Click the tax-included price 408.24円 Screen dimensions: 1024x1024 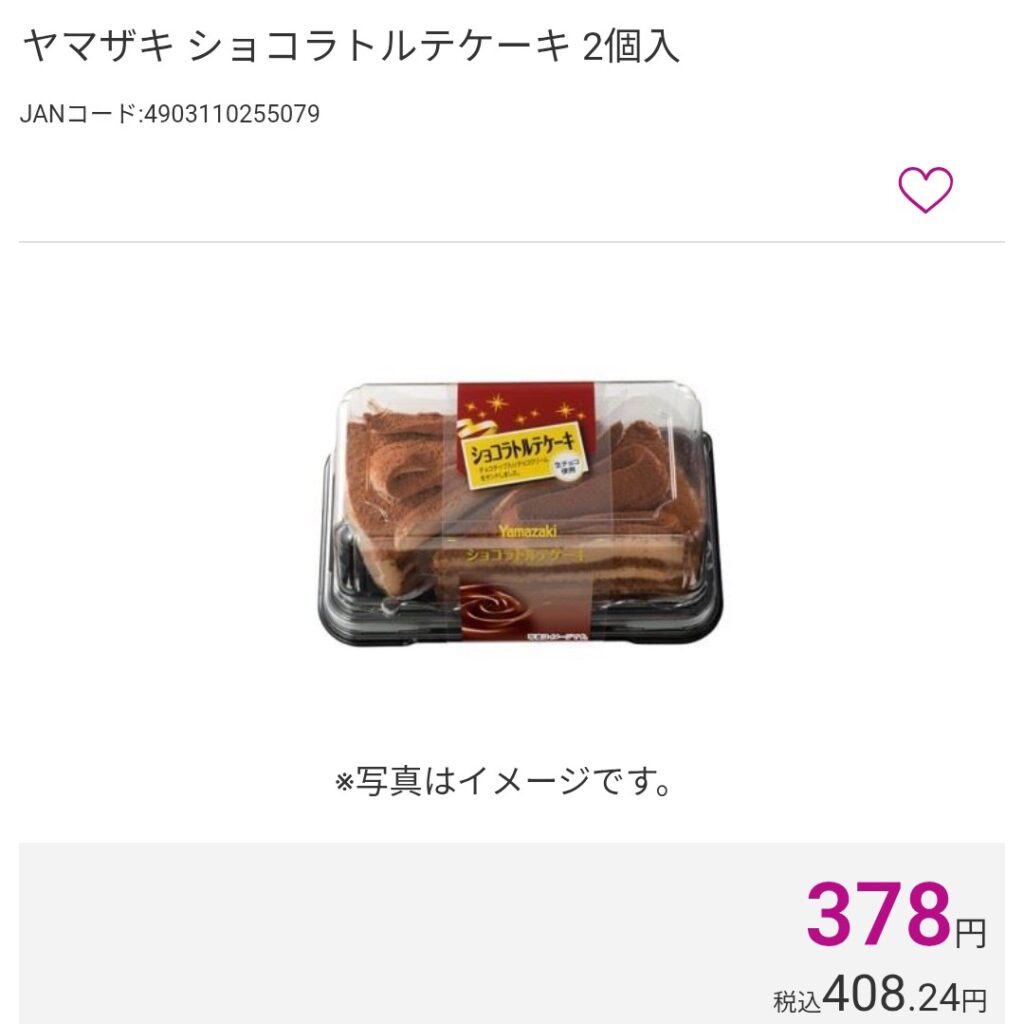tap(905, 996)
